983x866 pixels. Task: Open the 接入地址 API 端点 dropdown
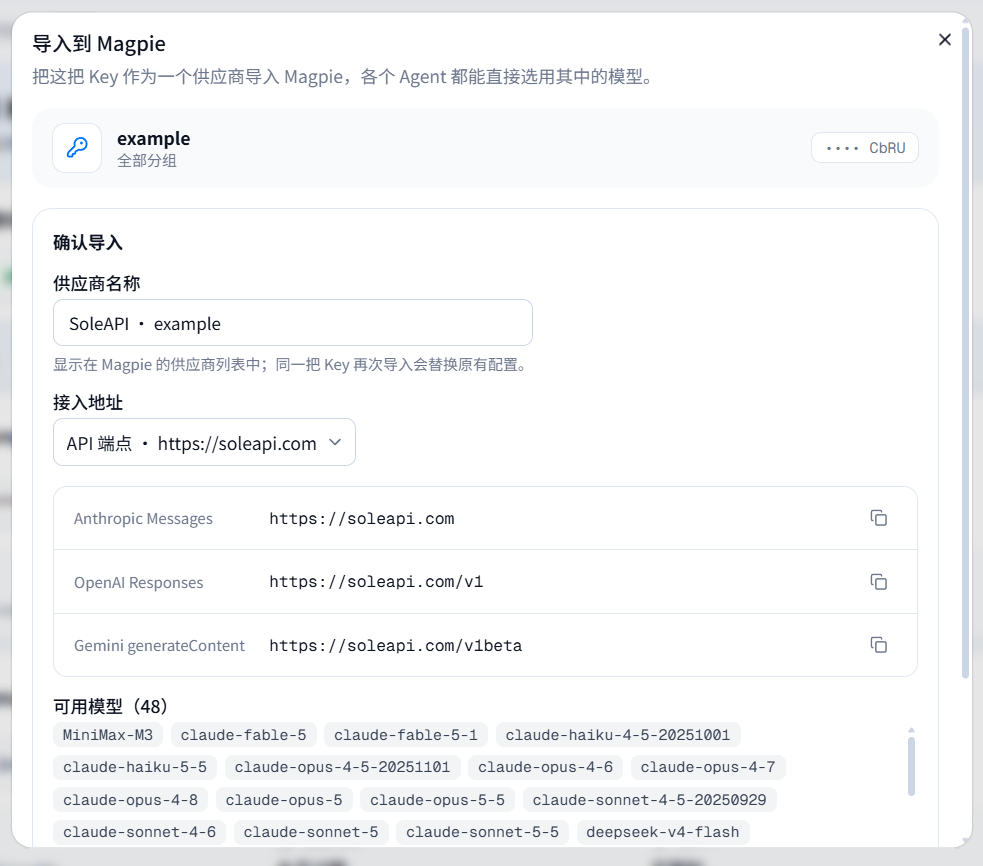coord(204,443)
